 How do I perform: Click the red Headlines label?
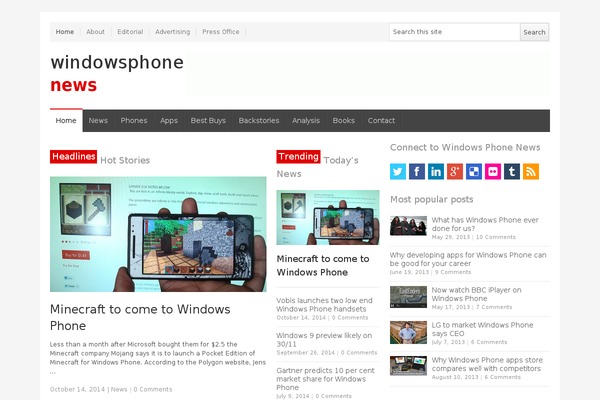pyautogui.click(x=73, y=157)
